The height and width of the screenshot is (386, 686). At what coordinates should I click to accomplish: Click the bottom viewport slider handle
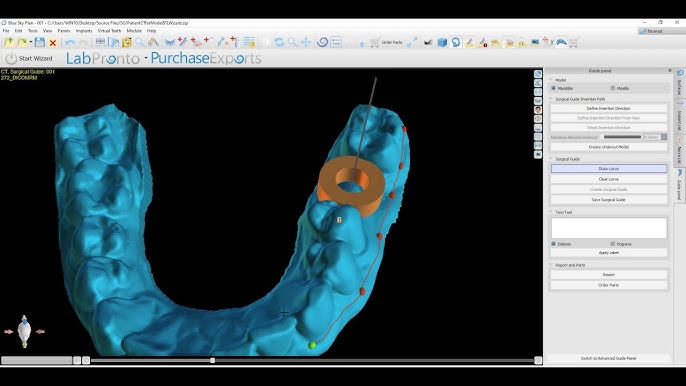click(212, 361)
